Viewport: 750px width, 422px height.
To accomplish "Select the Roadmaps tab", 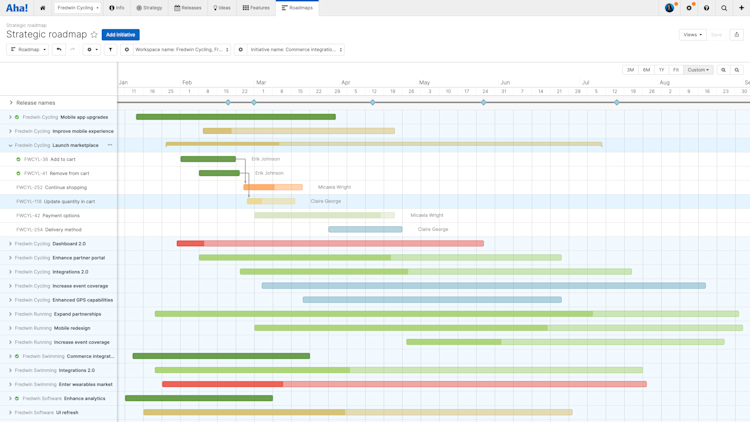I will click(297, 8).
